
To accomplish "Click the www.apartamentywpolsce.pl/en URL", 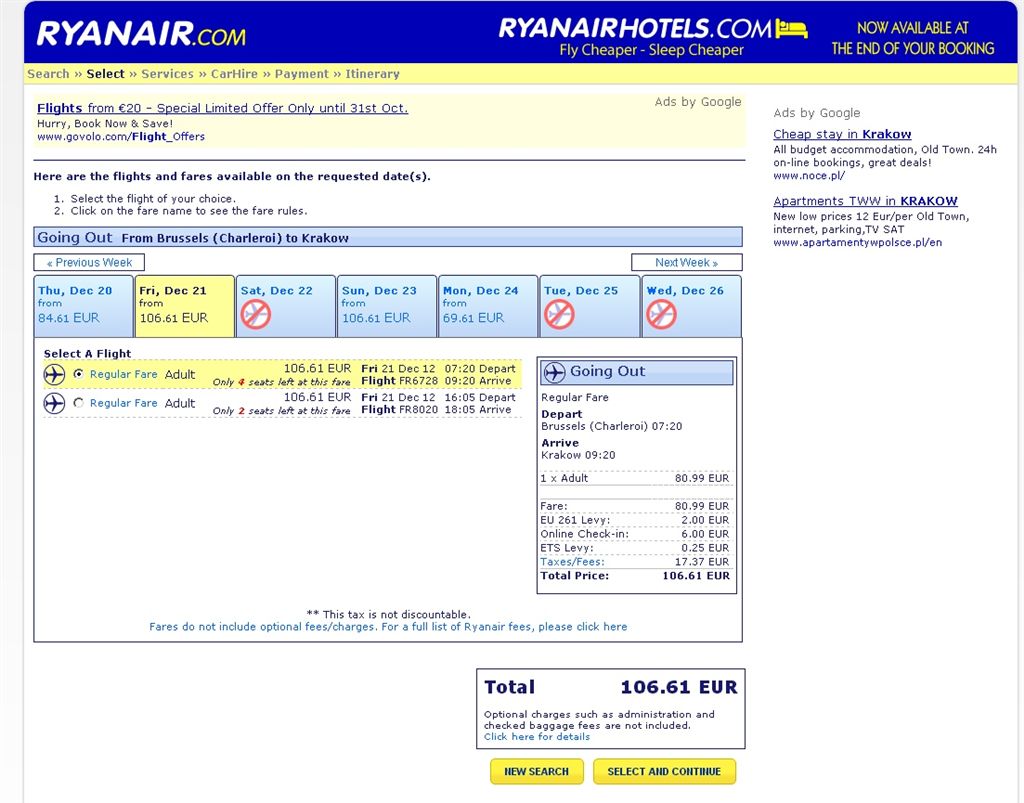I will [x=857, y=243].
